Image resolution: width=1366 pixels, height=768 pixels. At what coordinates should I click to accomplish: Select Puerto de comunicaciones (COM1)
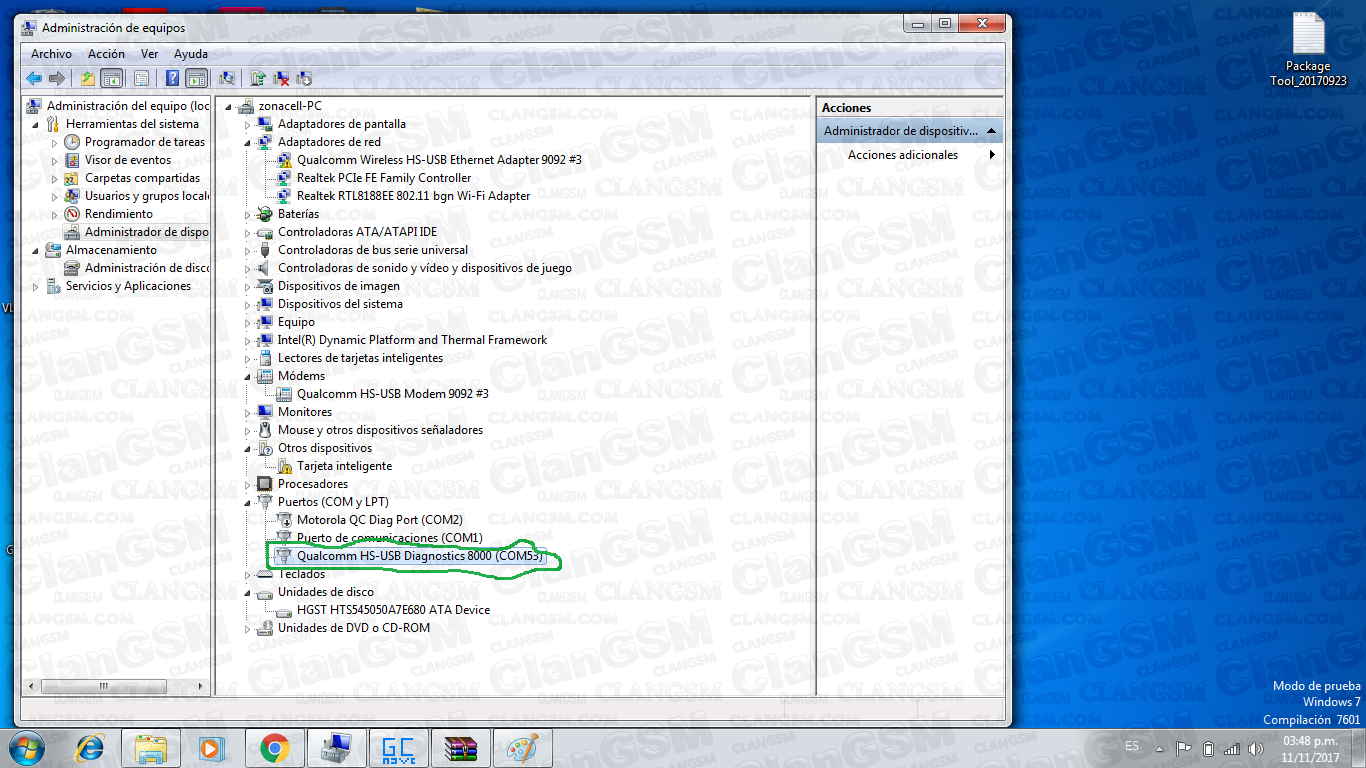pyautogui.click(x=390, y=538)
